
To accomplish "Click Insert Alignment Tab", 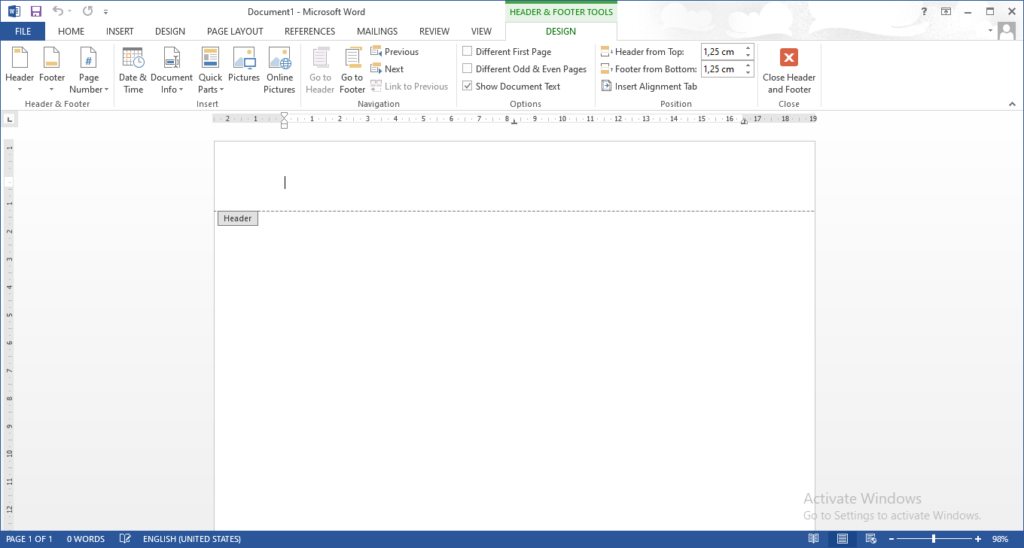I will pyautogui.click(x=649, y=87).
